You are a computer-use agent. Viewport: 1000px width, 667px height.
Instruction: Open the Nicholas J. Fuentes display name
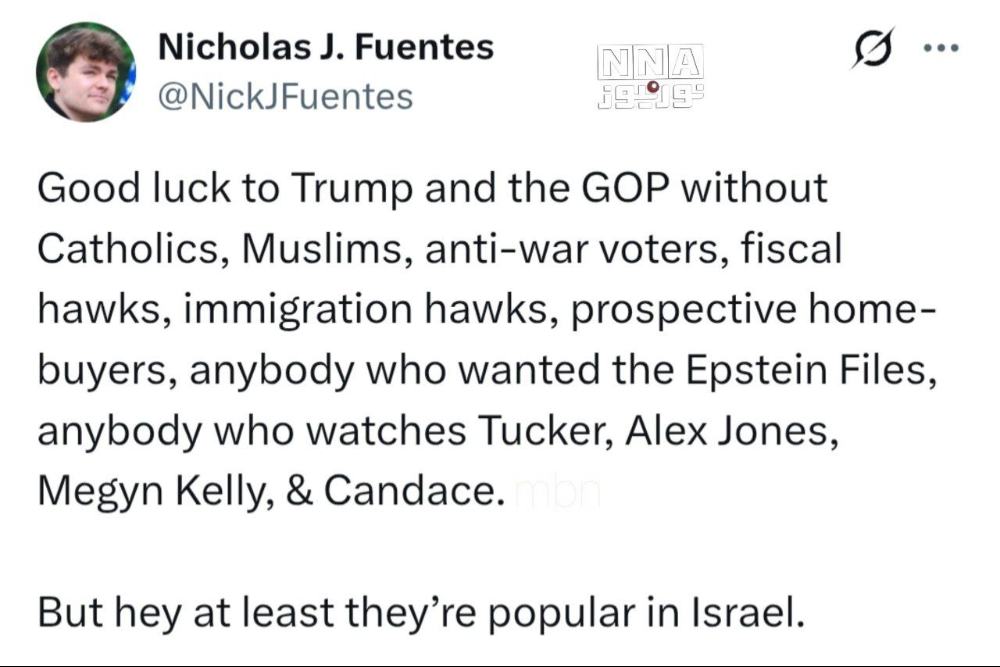(x=326, y=46)
